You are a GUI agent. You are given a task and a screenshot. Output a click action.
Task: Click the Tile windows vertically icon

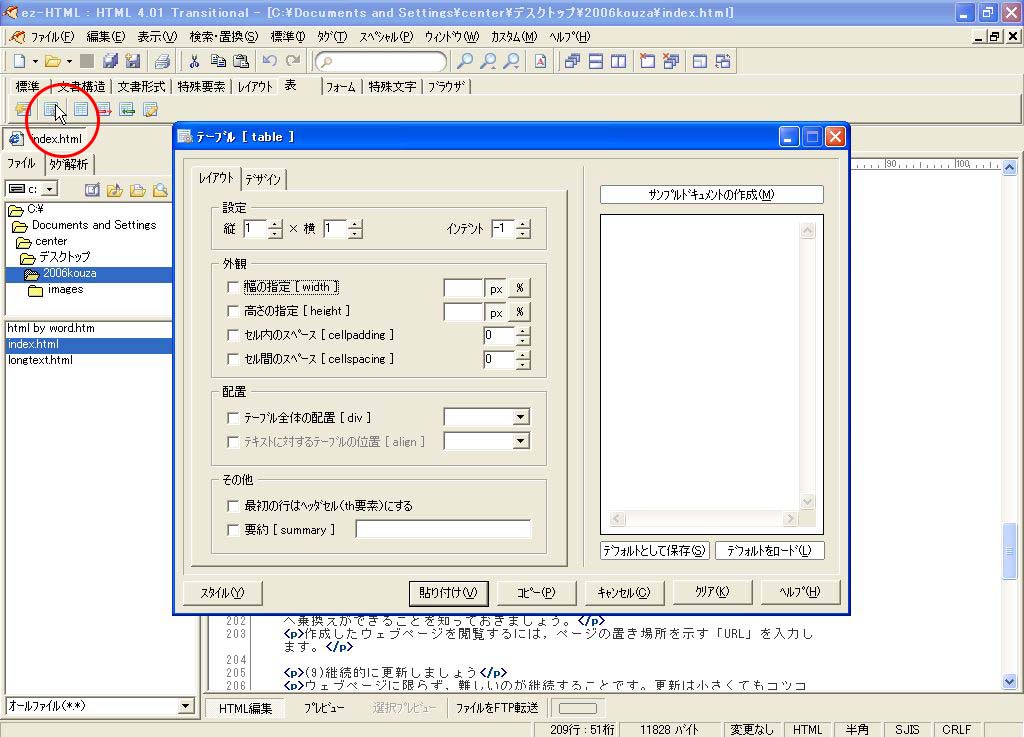pos(618,61)
